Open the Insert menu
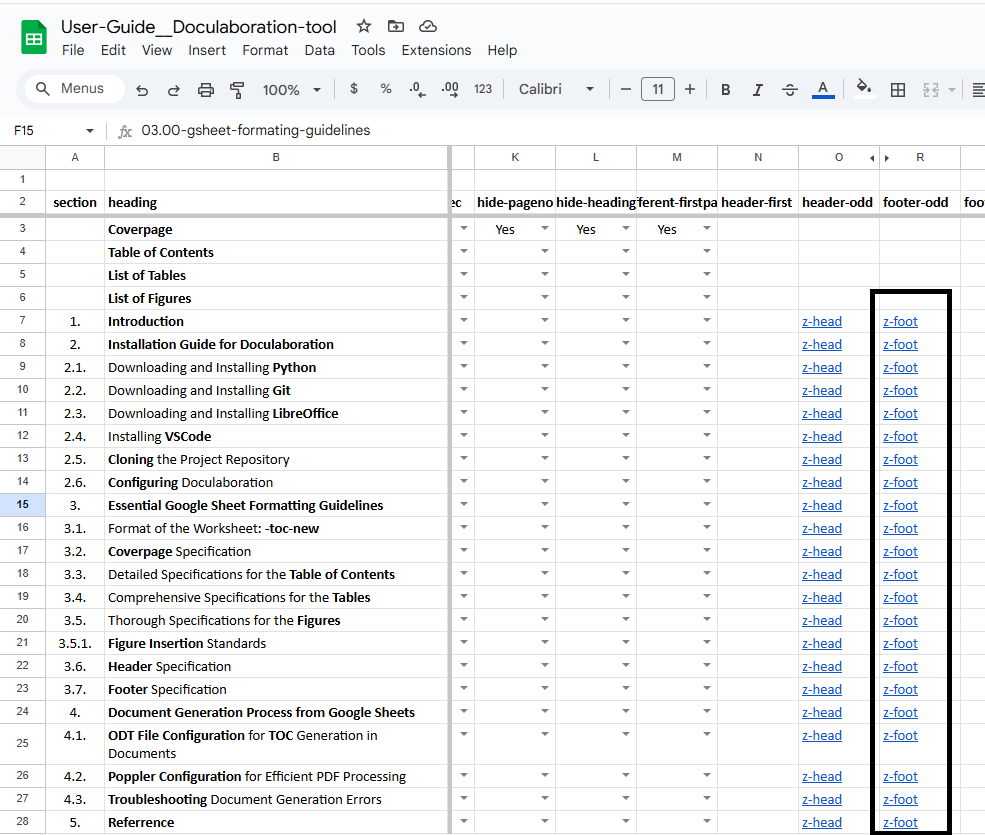The image size is (985, 835). [x=207, y=50]
